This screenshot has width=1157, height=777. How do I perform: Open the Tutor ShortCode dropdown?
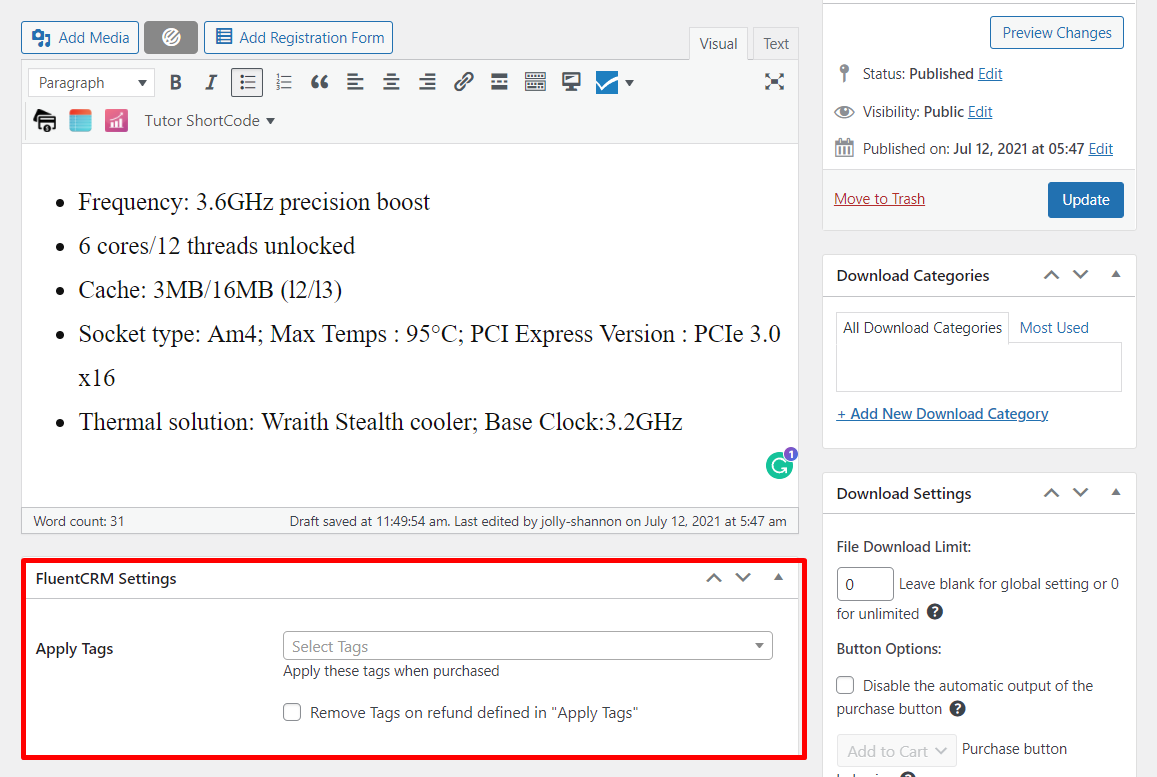click(210, 121)
